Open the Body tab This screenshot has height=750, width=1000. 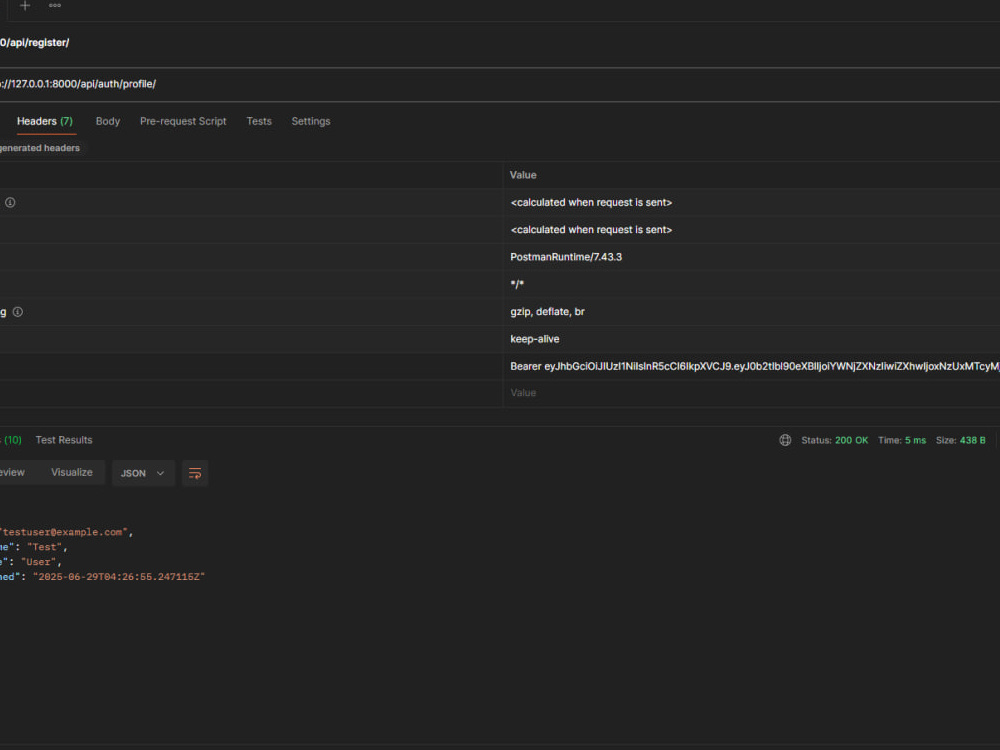pyautogui.click(x=108, y=121)
